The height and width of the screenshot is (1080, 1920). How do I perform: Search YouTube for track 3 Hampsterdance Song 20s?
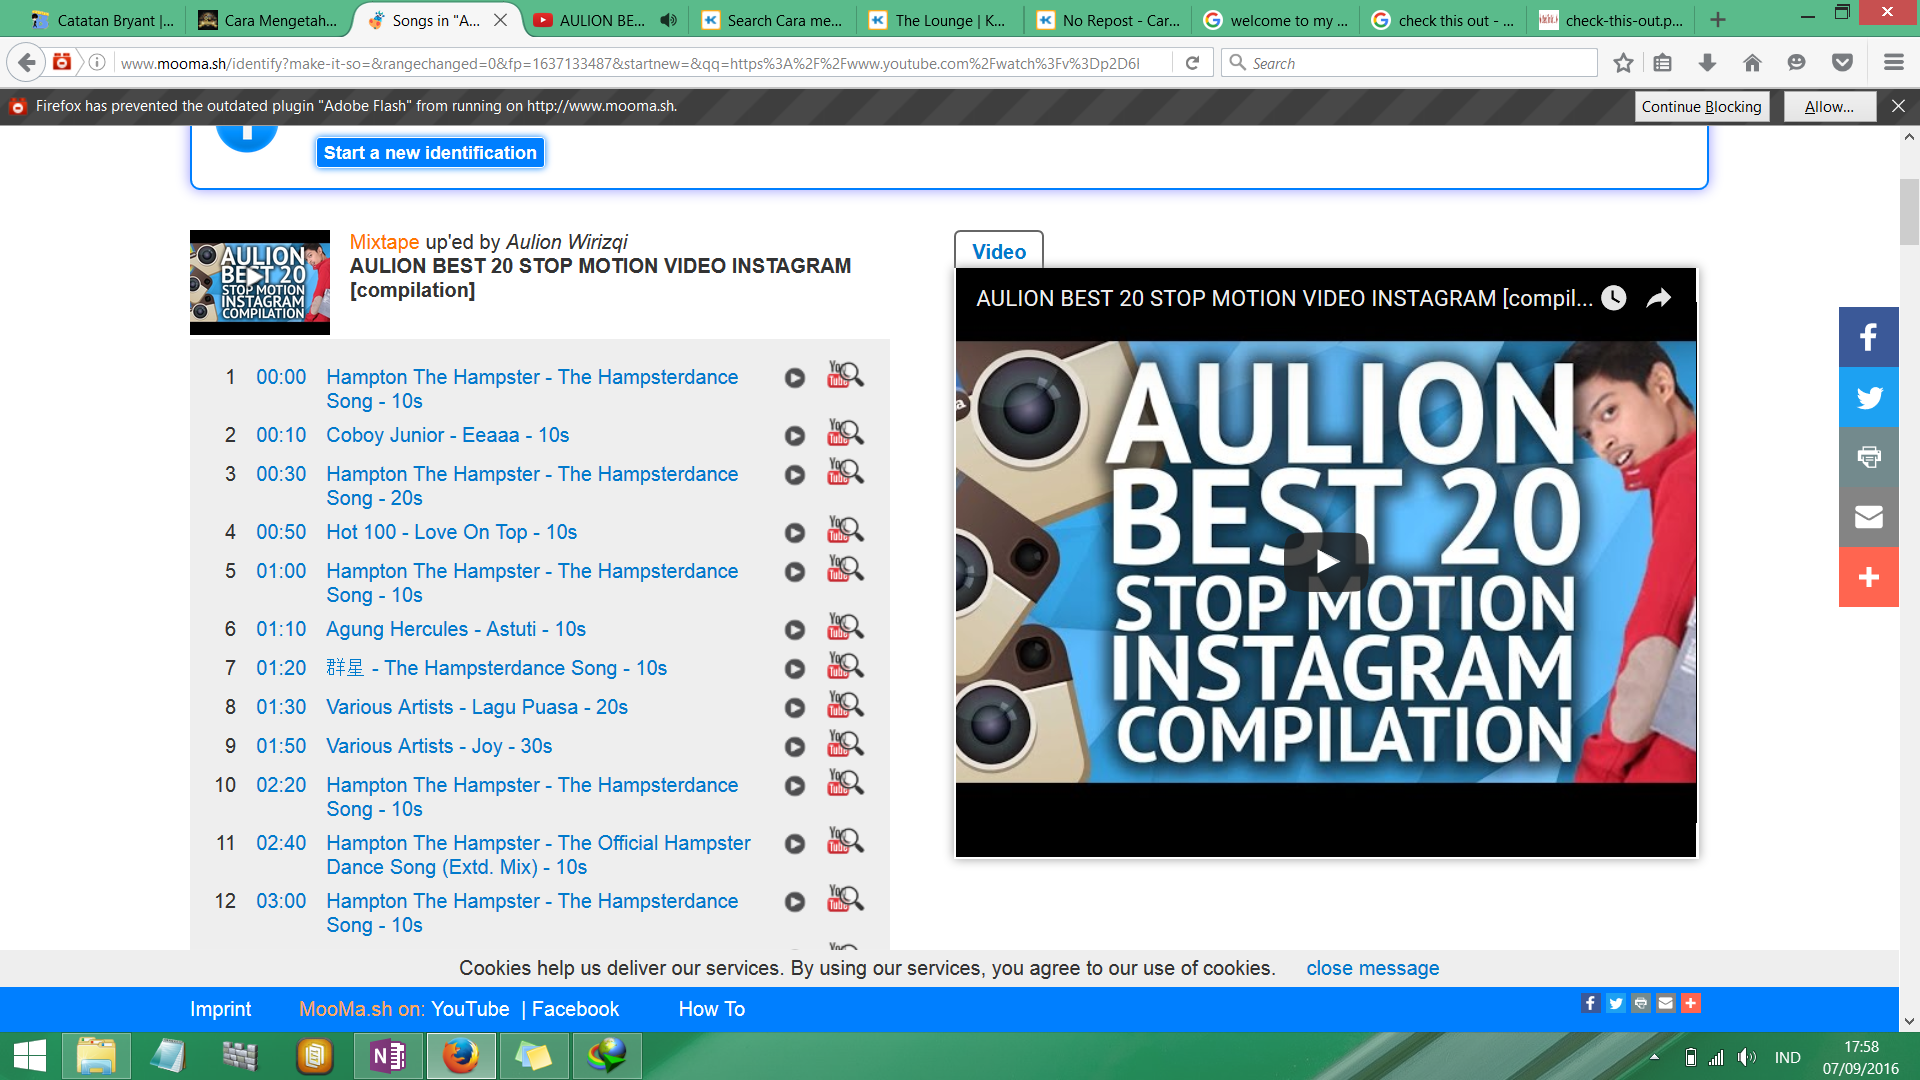pyautogui.click(x=845, y=472)
